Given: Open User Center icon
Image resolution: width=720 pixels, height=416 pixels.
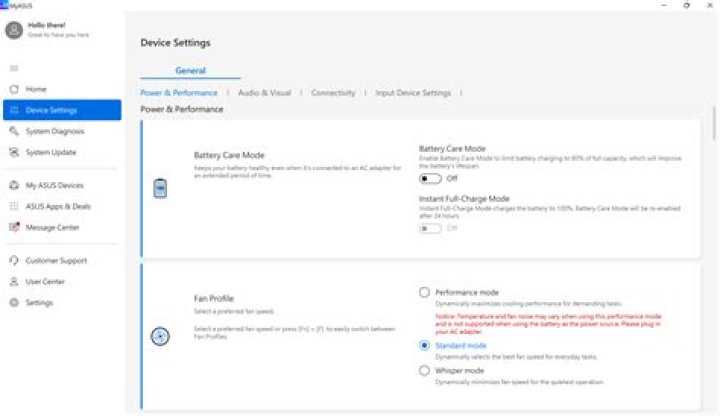Looking at the screenshot, I should tap(14, 281).
